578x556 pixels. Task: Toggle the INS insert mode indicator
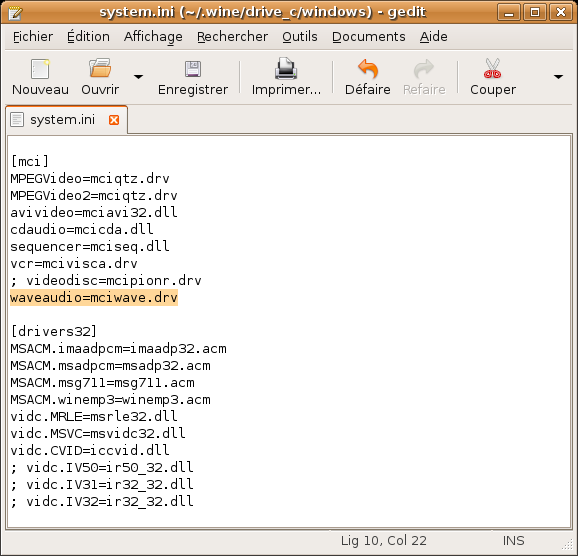pos(513,541)
